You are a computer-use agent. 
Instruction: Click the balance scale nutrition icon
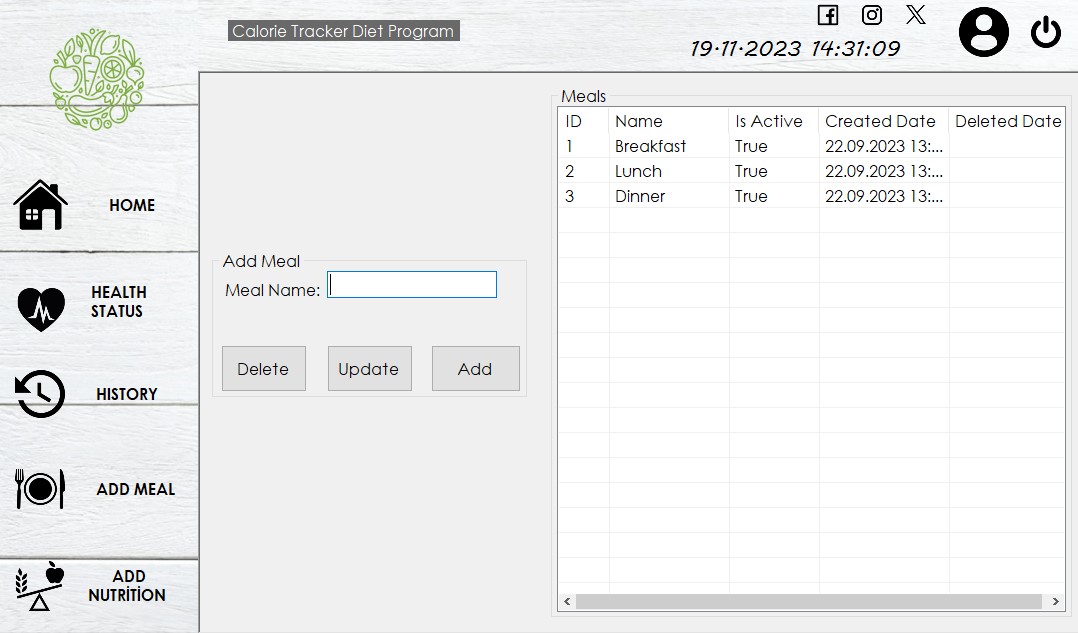pos(40,586)
